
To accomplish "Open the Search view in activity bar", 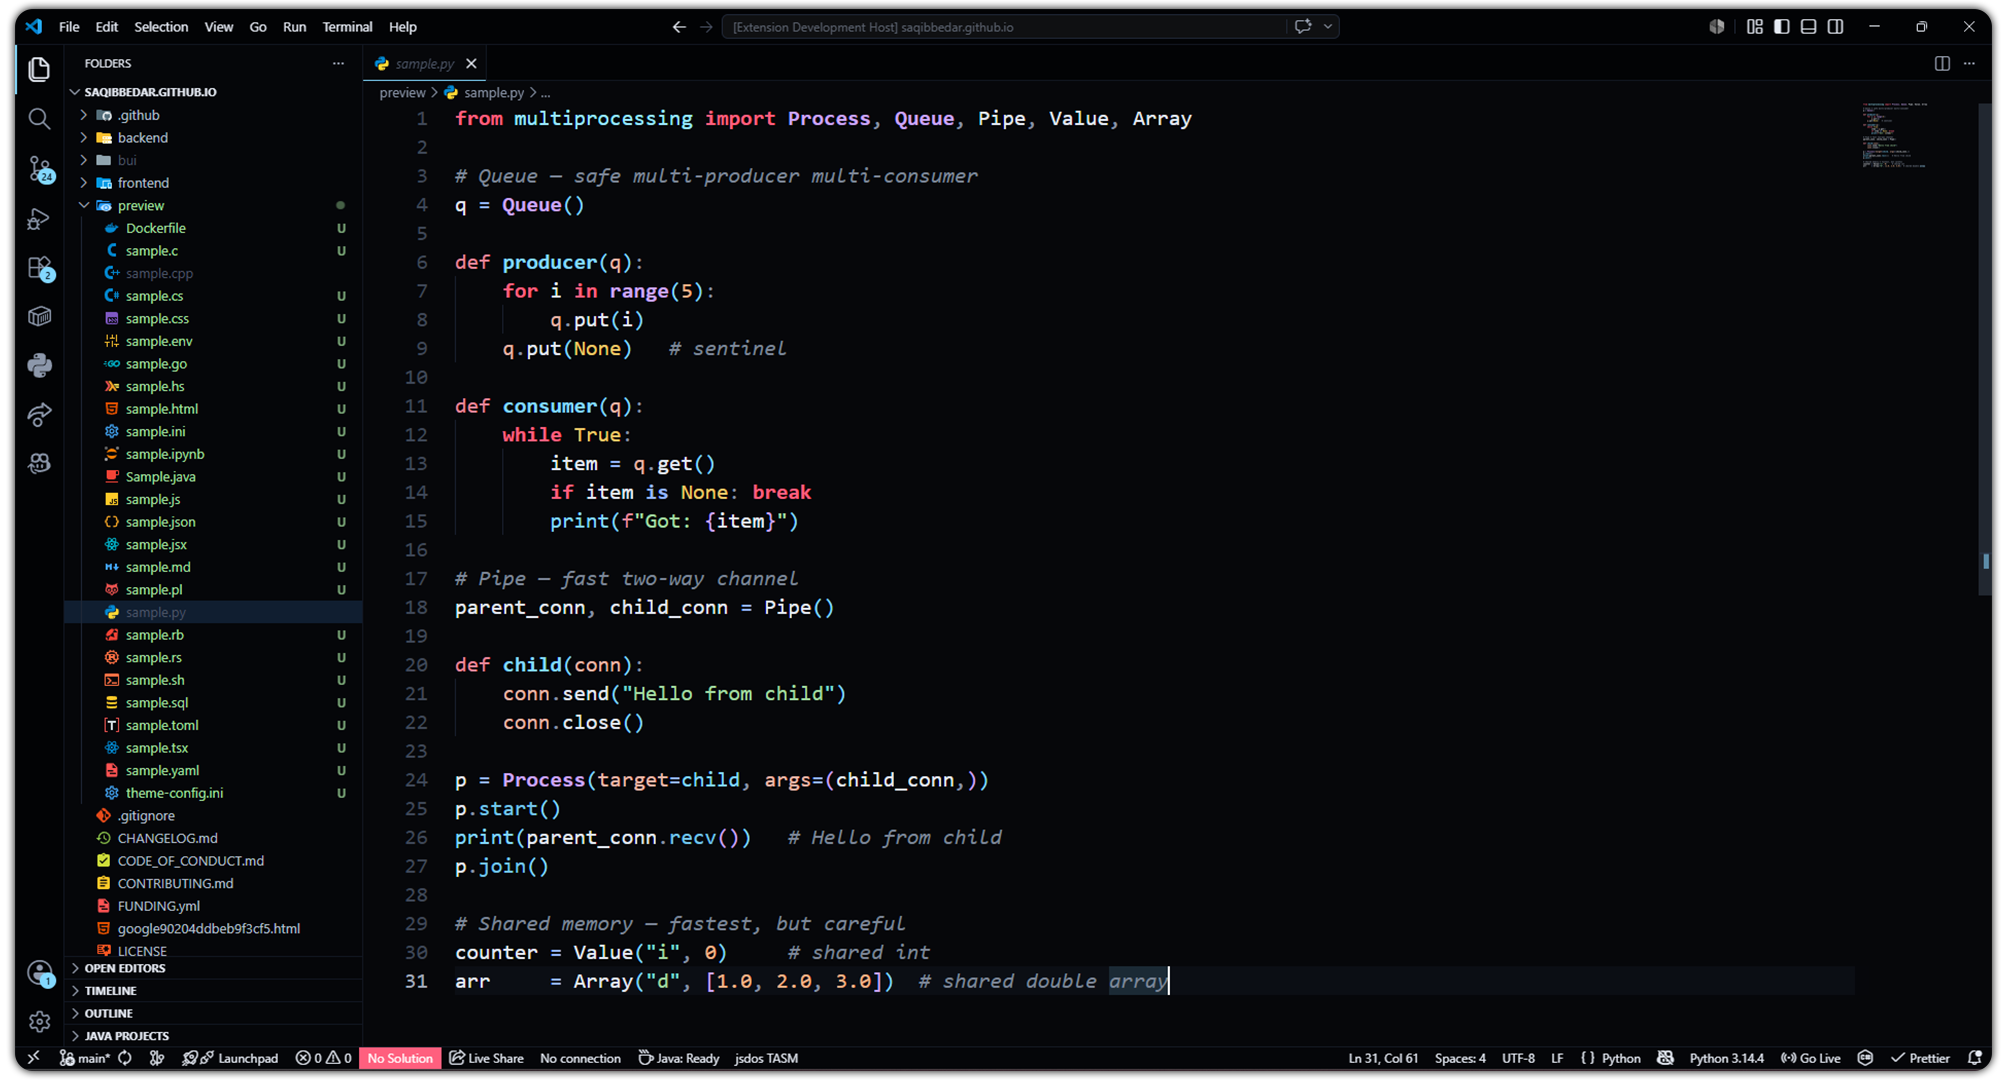I will coord(39,119).
